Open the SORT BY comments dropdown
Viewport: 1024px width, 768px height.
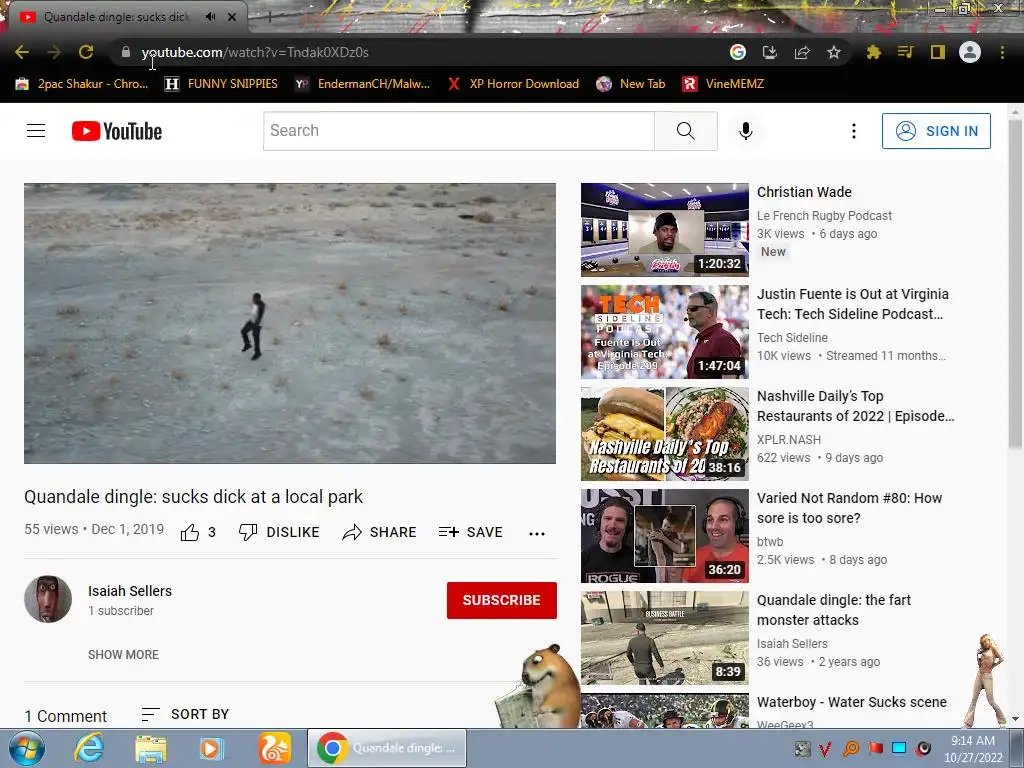[x=185, y=714]
